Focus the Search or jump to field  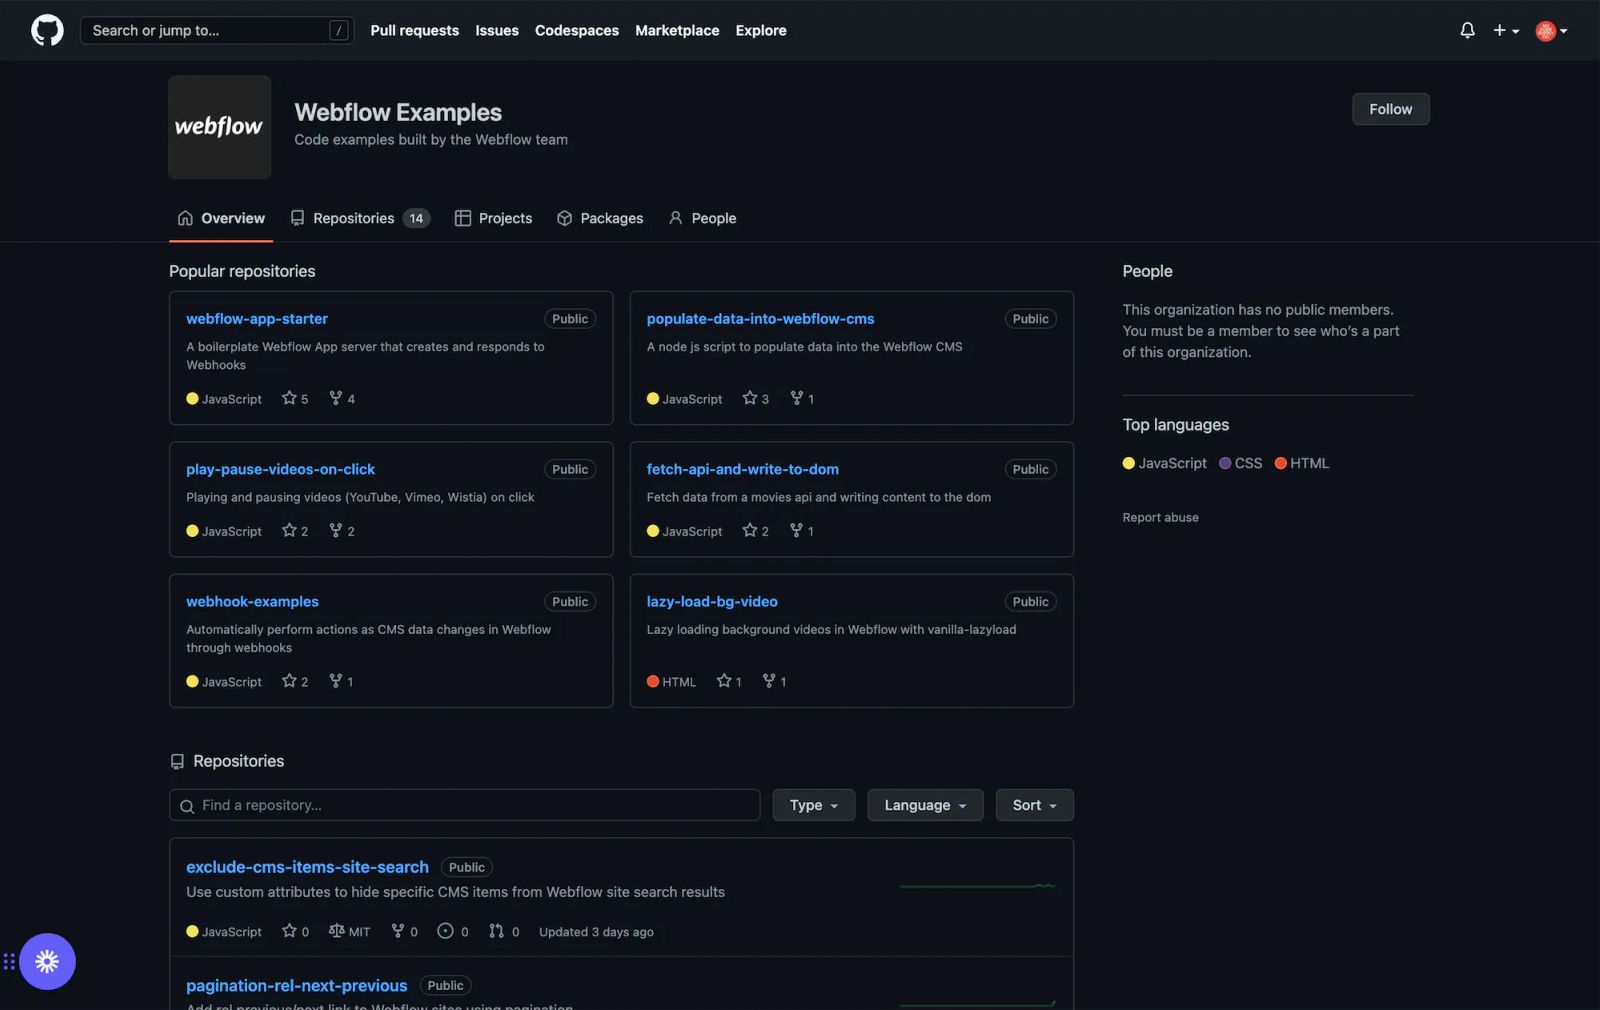tap(217, 30)
